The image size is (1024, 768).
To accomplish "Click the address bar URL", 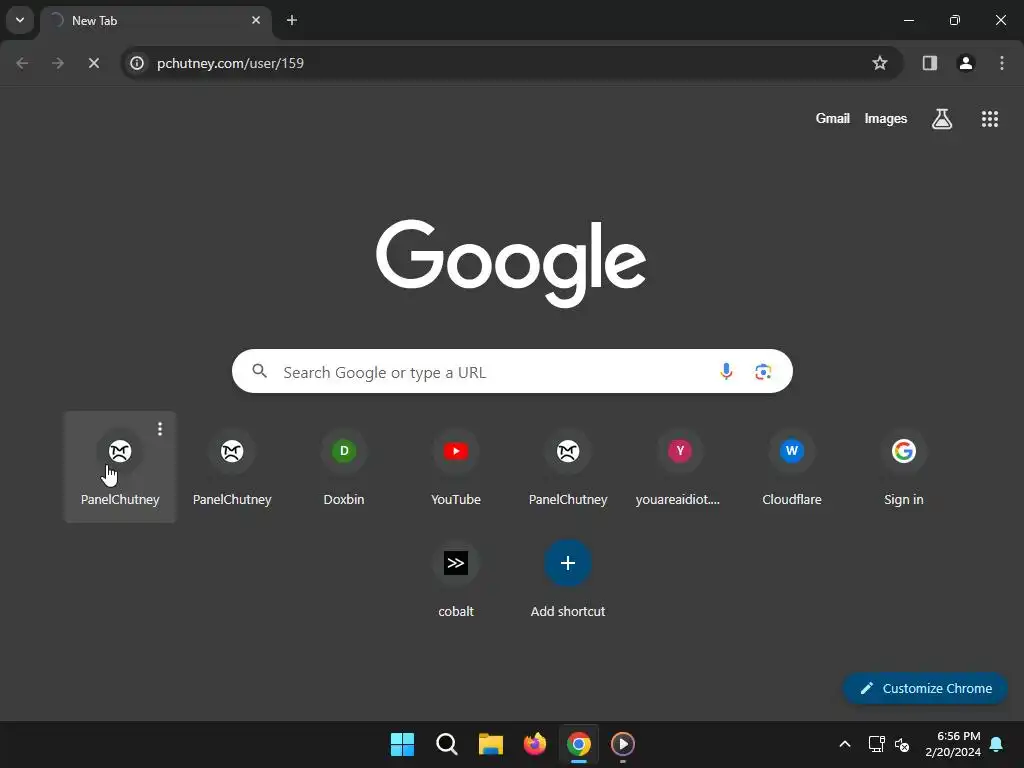I will coord(231,63).
